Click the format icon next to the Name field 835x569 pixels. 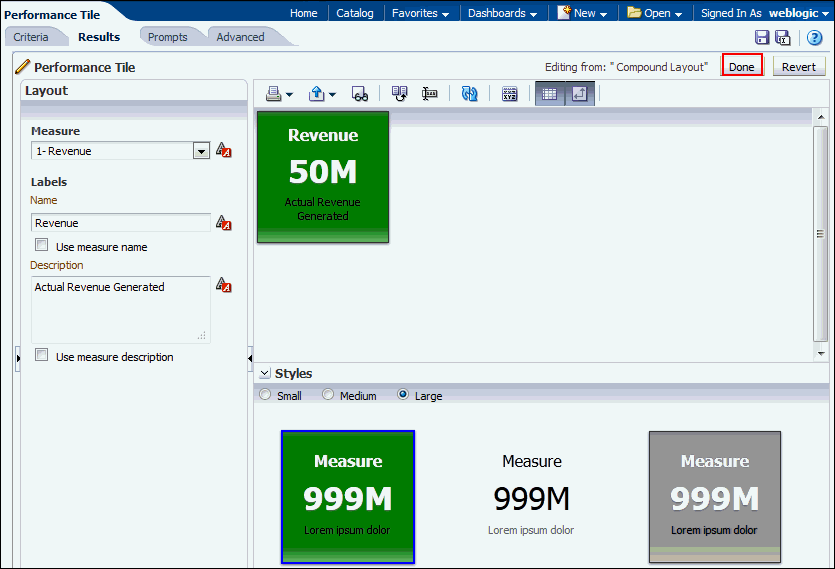click(x=224, y=223)
